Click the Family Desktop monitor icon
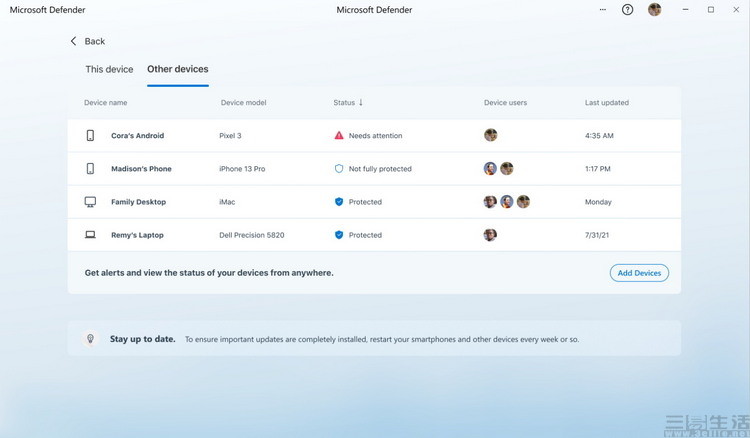 point(90,202)
